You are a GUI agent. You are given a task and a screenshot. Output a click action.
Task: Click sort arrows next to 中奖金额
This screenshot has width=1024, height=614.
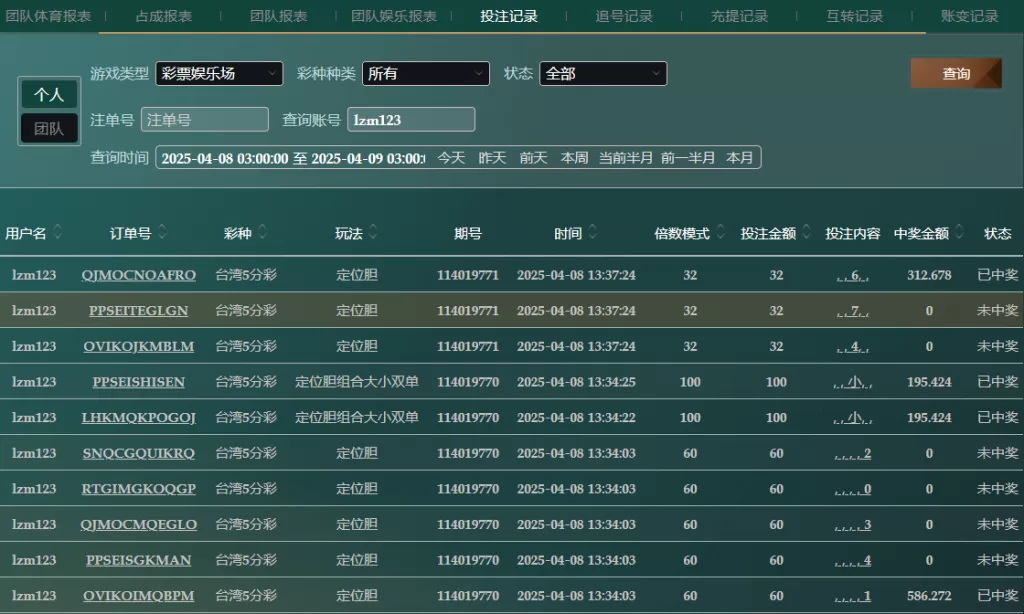(x=958, y=233)
